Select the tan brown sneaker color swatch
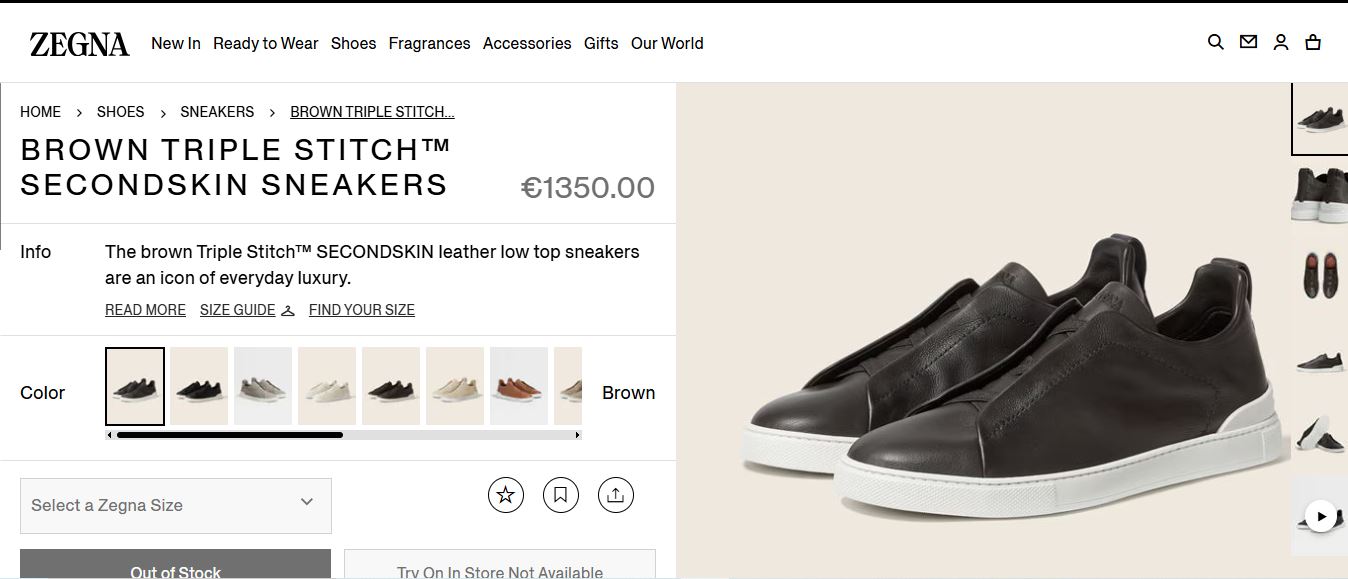The image size is (1348, 579). click(519, 386)
